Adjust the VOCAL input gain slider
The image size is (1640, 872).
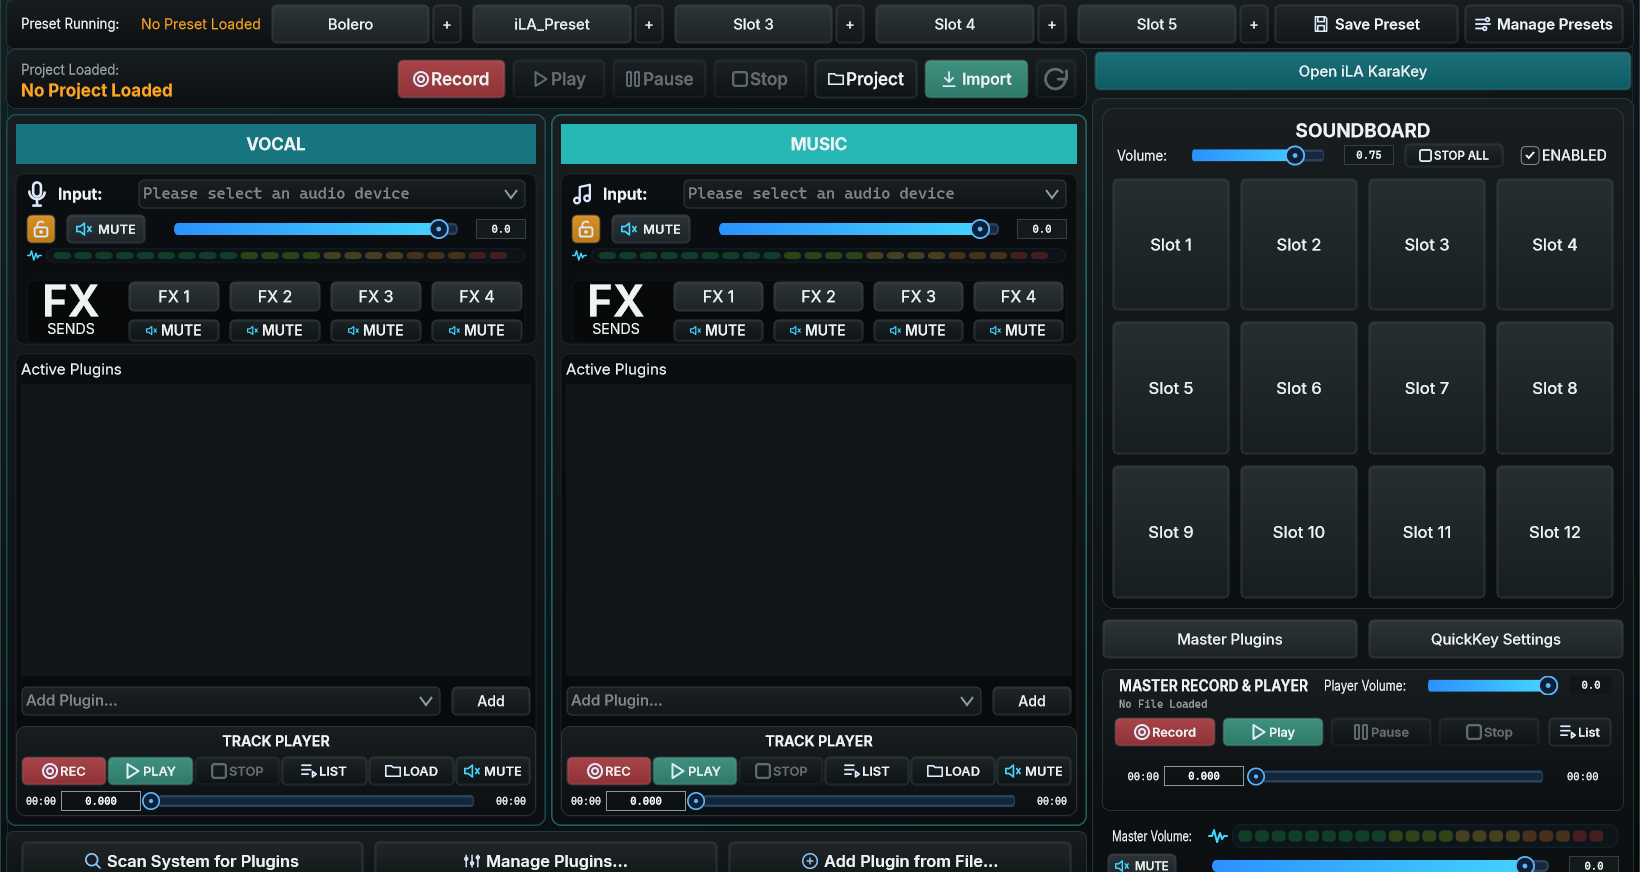pyautogui.click(x=316, y=229)
